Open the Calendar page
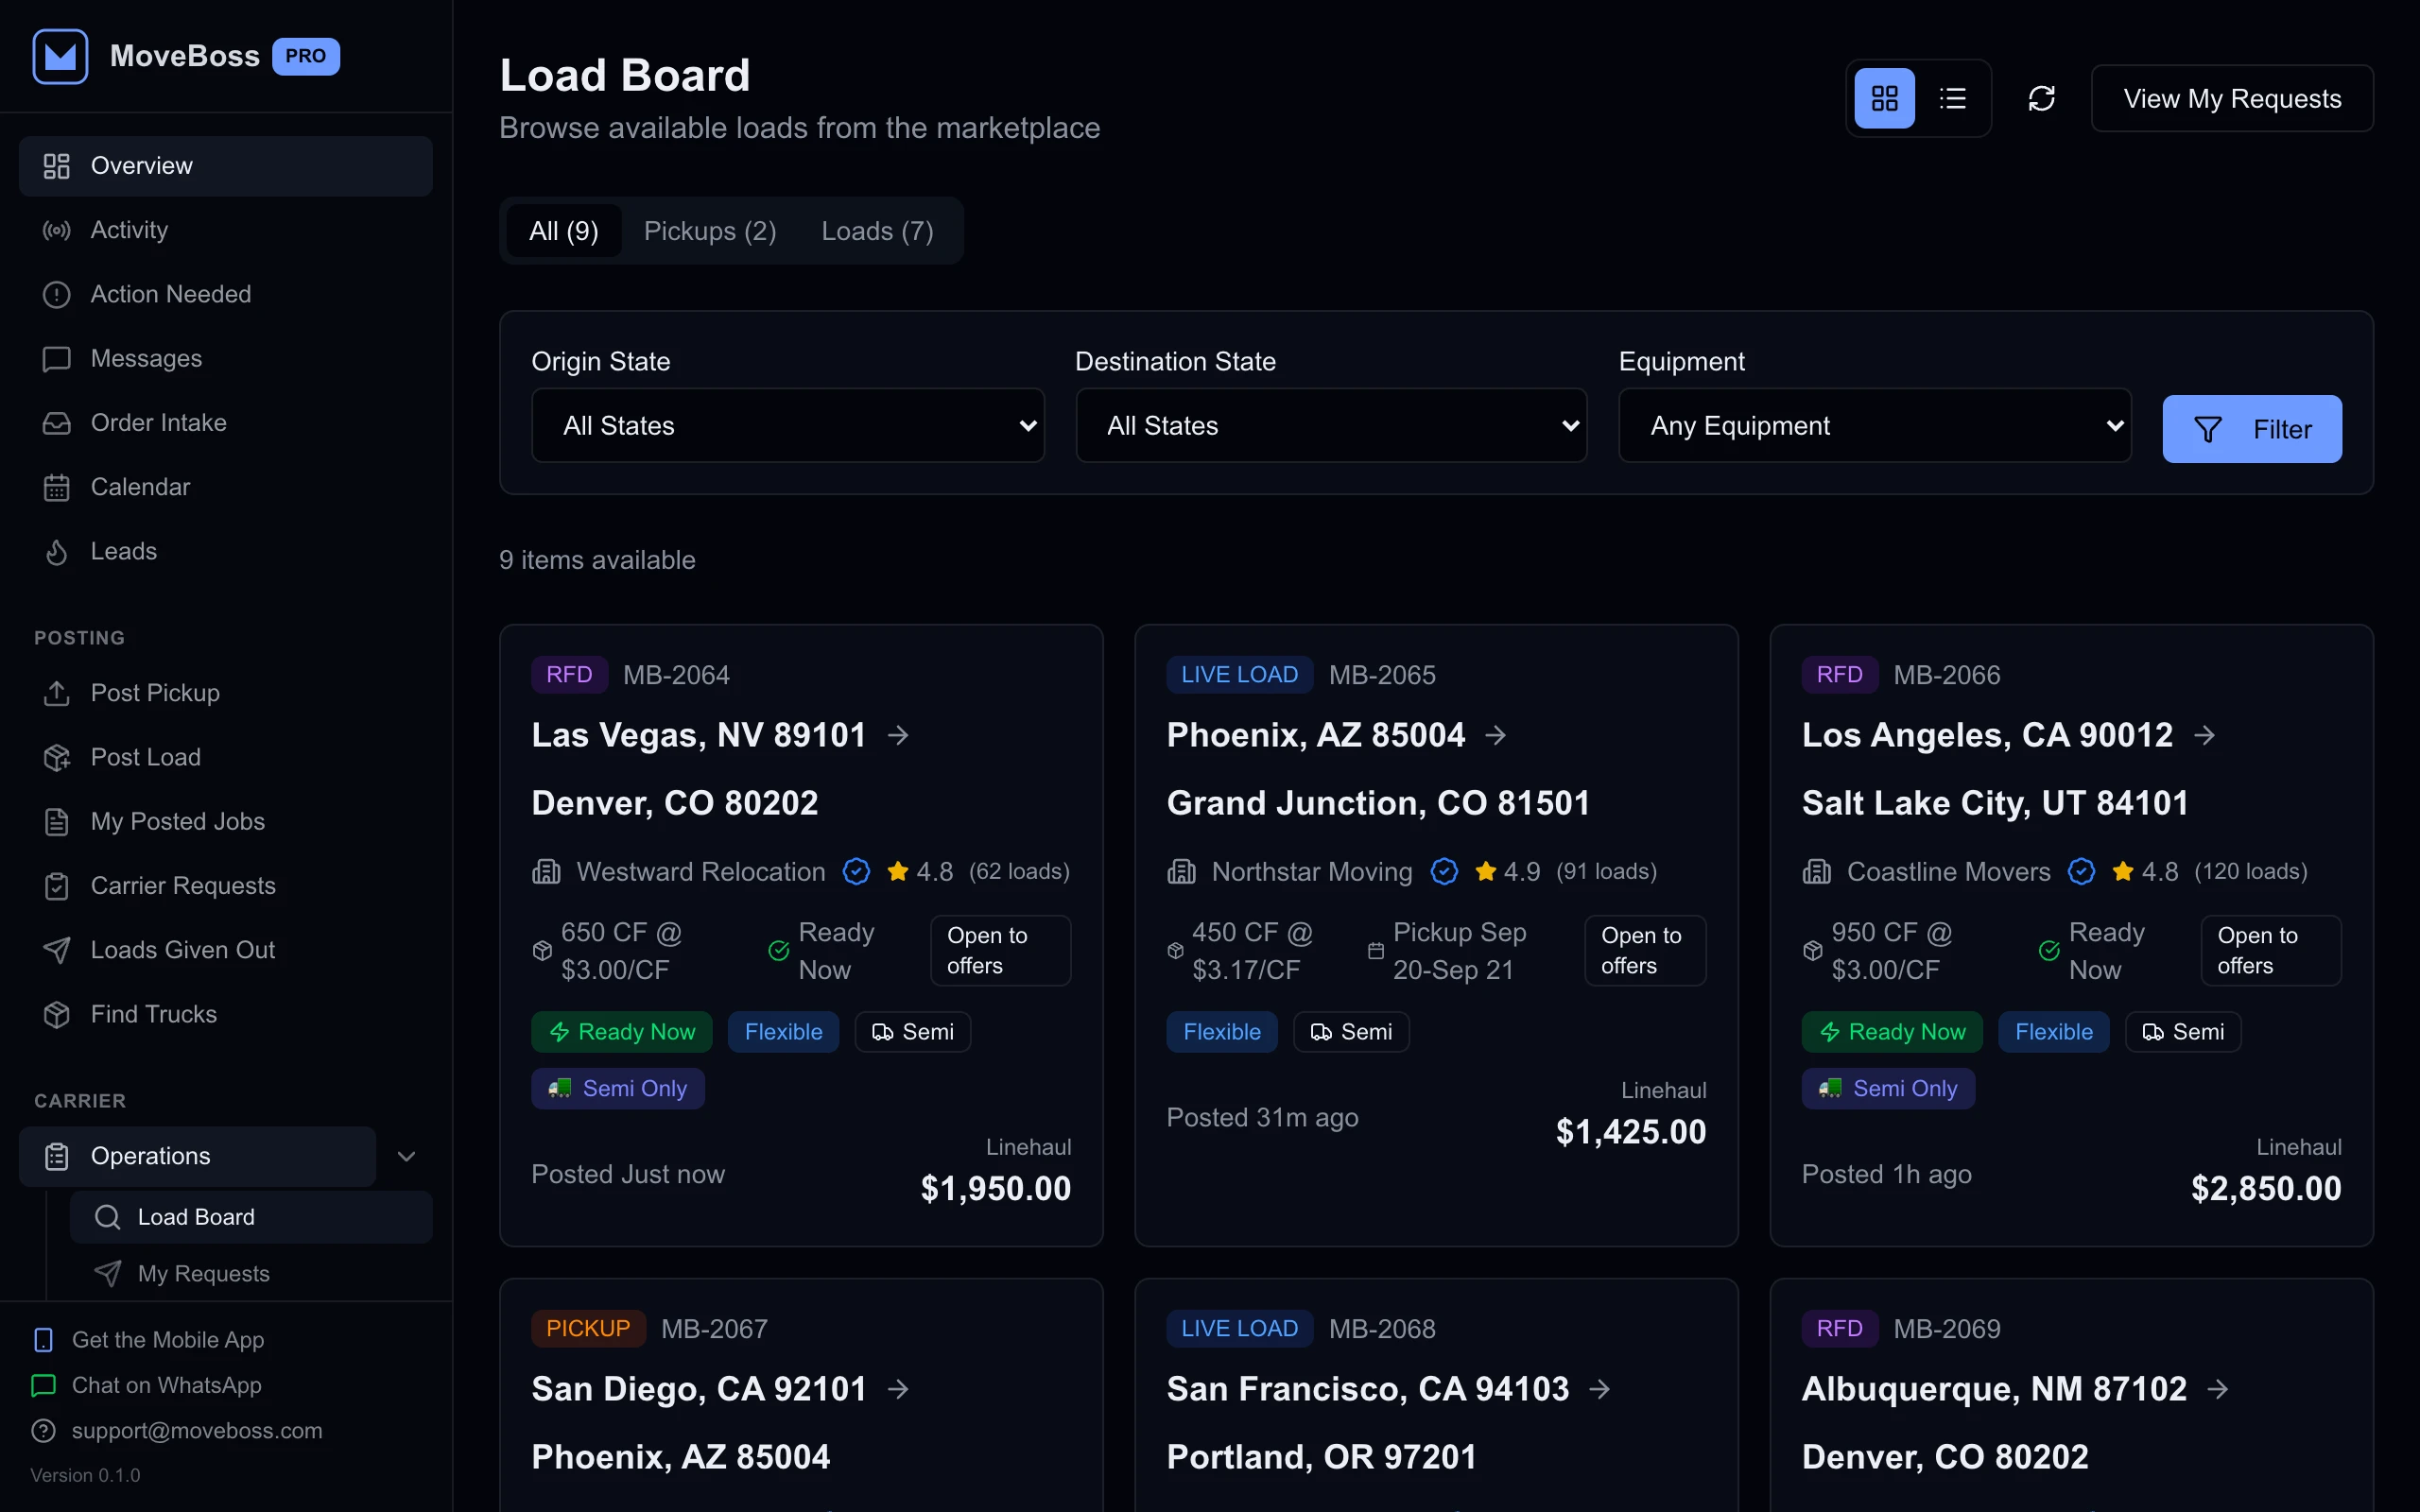Screen dimensions: 2420x1512 pos(226,487)
